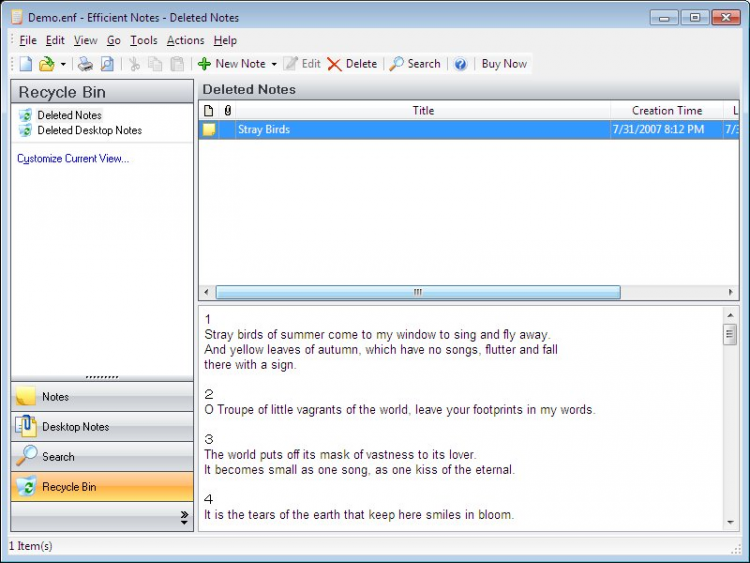Click the note list scroll left arrow
Viewport: 750px width, 563px height.
click(x=206, y=292)
